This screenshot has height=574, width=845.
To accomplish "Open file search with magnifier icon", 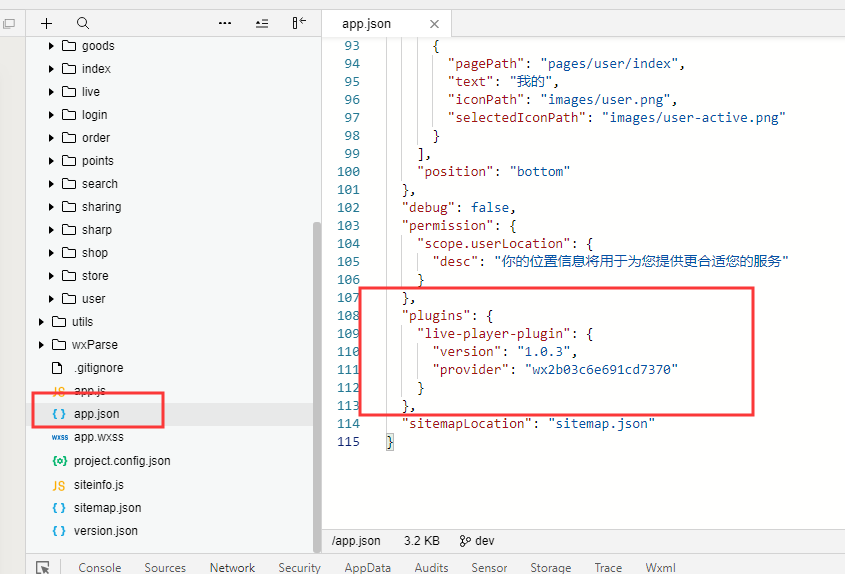I will tap(83, 23).
